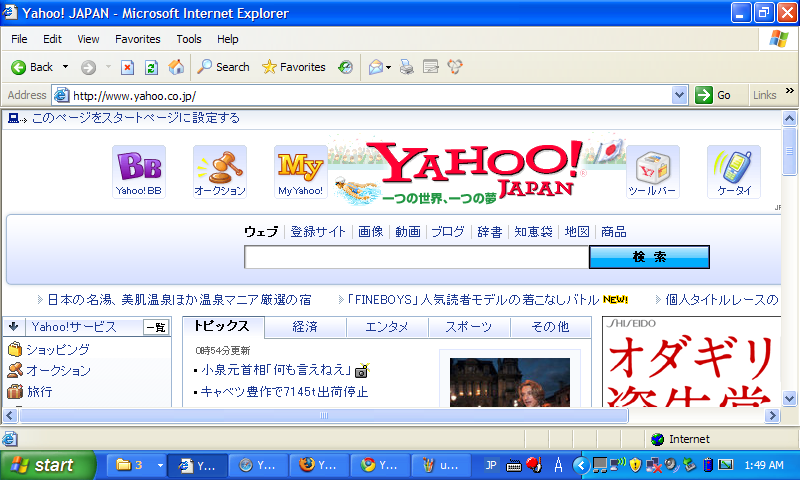Click the Windows start button
The image size is (800, 480).
pos(47,465)
